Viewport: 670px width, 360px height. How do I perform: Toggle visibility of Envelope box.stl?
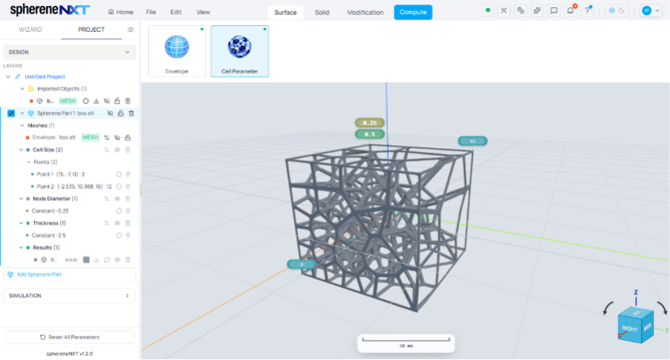pos(117,138)
